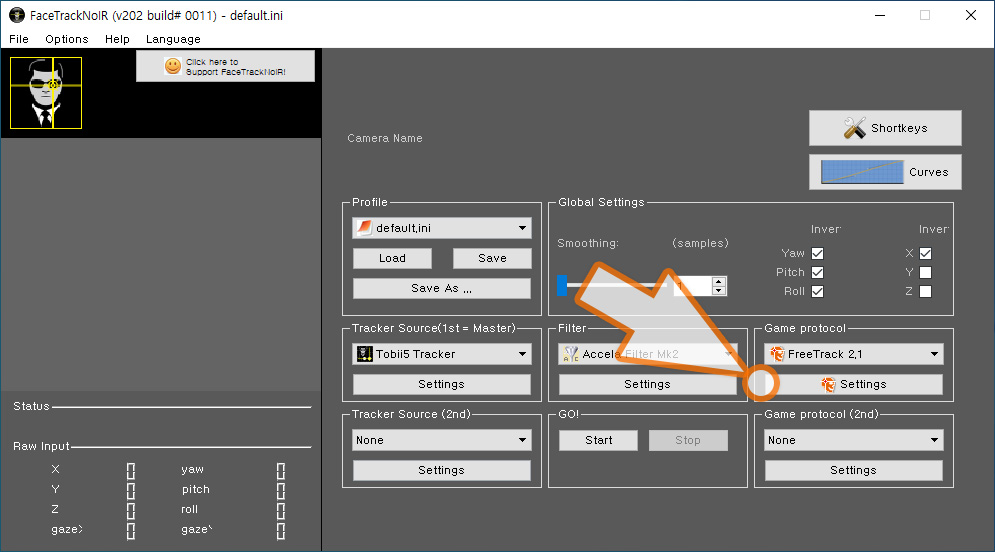Click the Smoothing slider handle
This screenshot has height=552, width=995.
(562, 286)
